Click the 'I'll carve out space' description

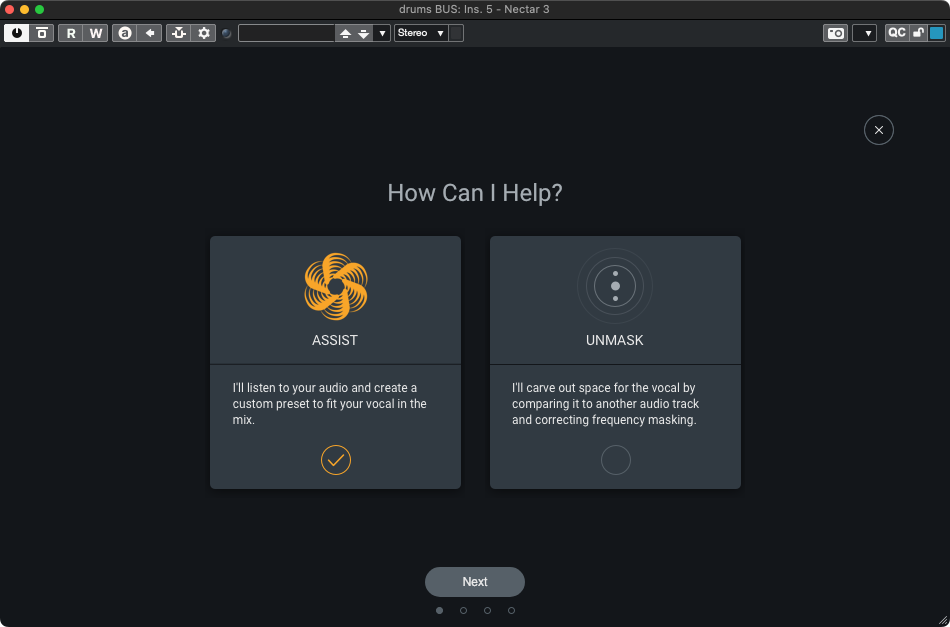606,403
